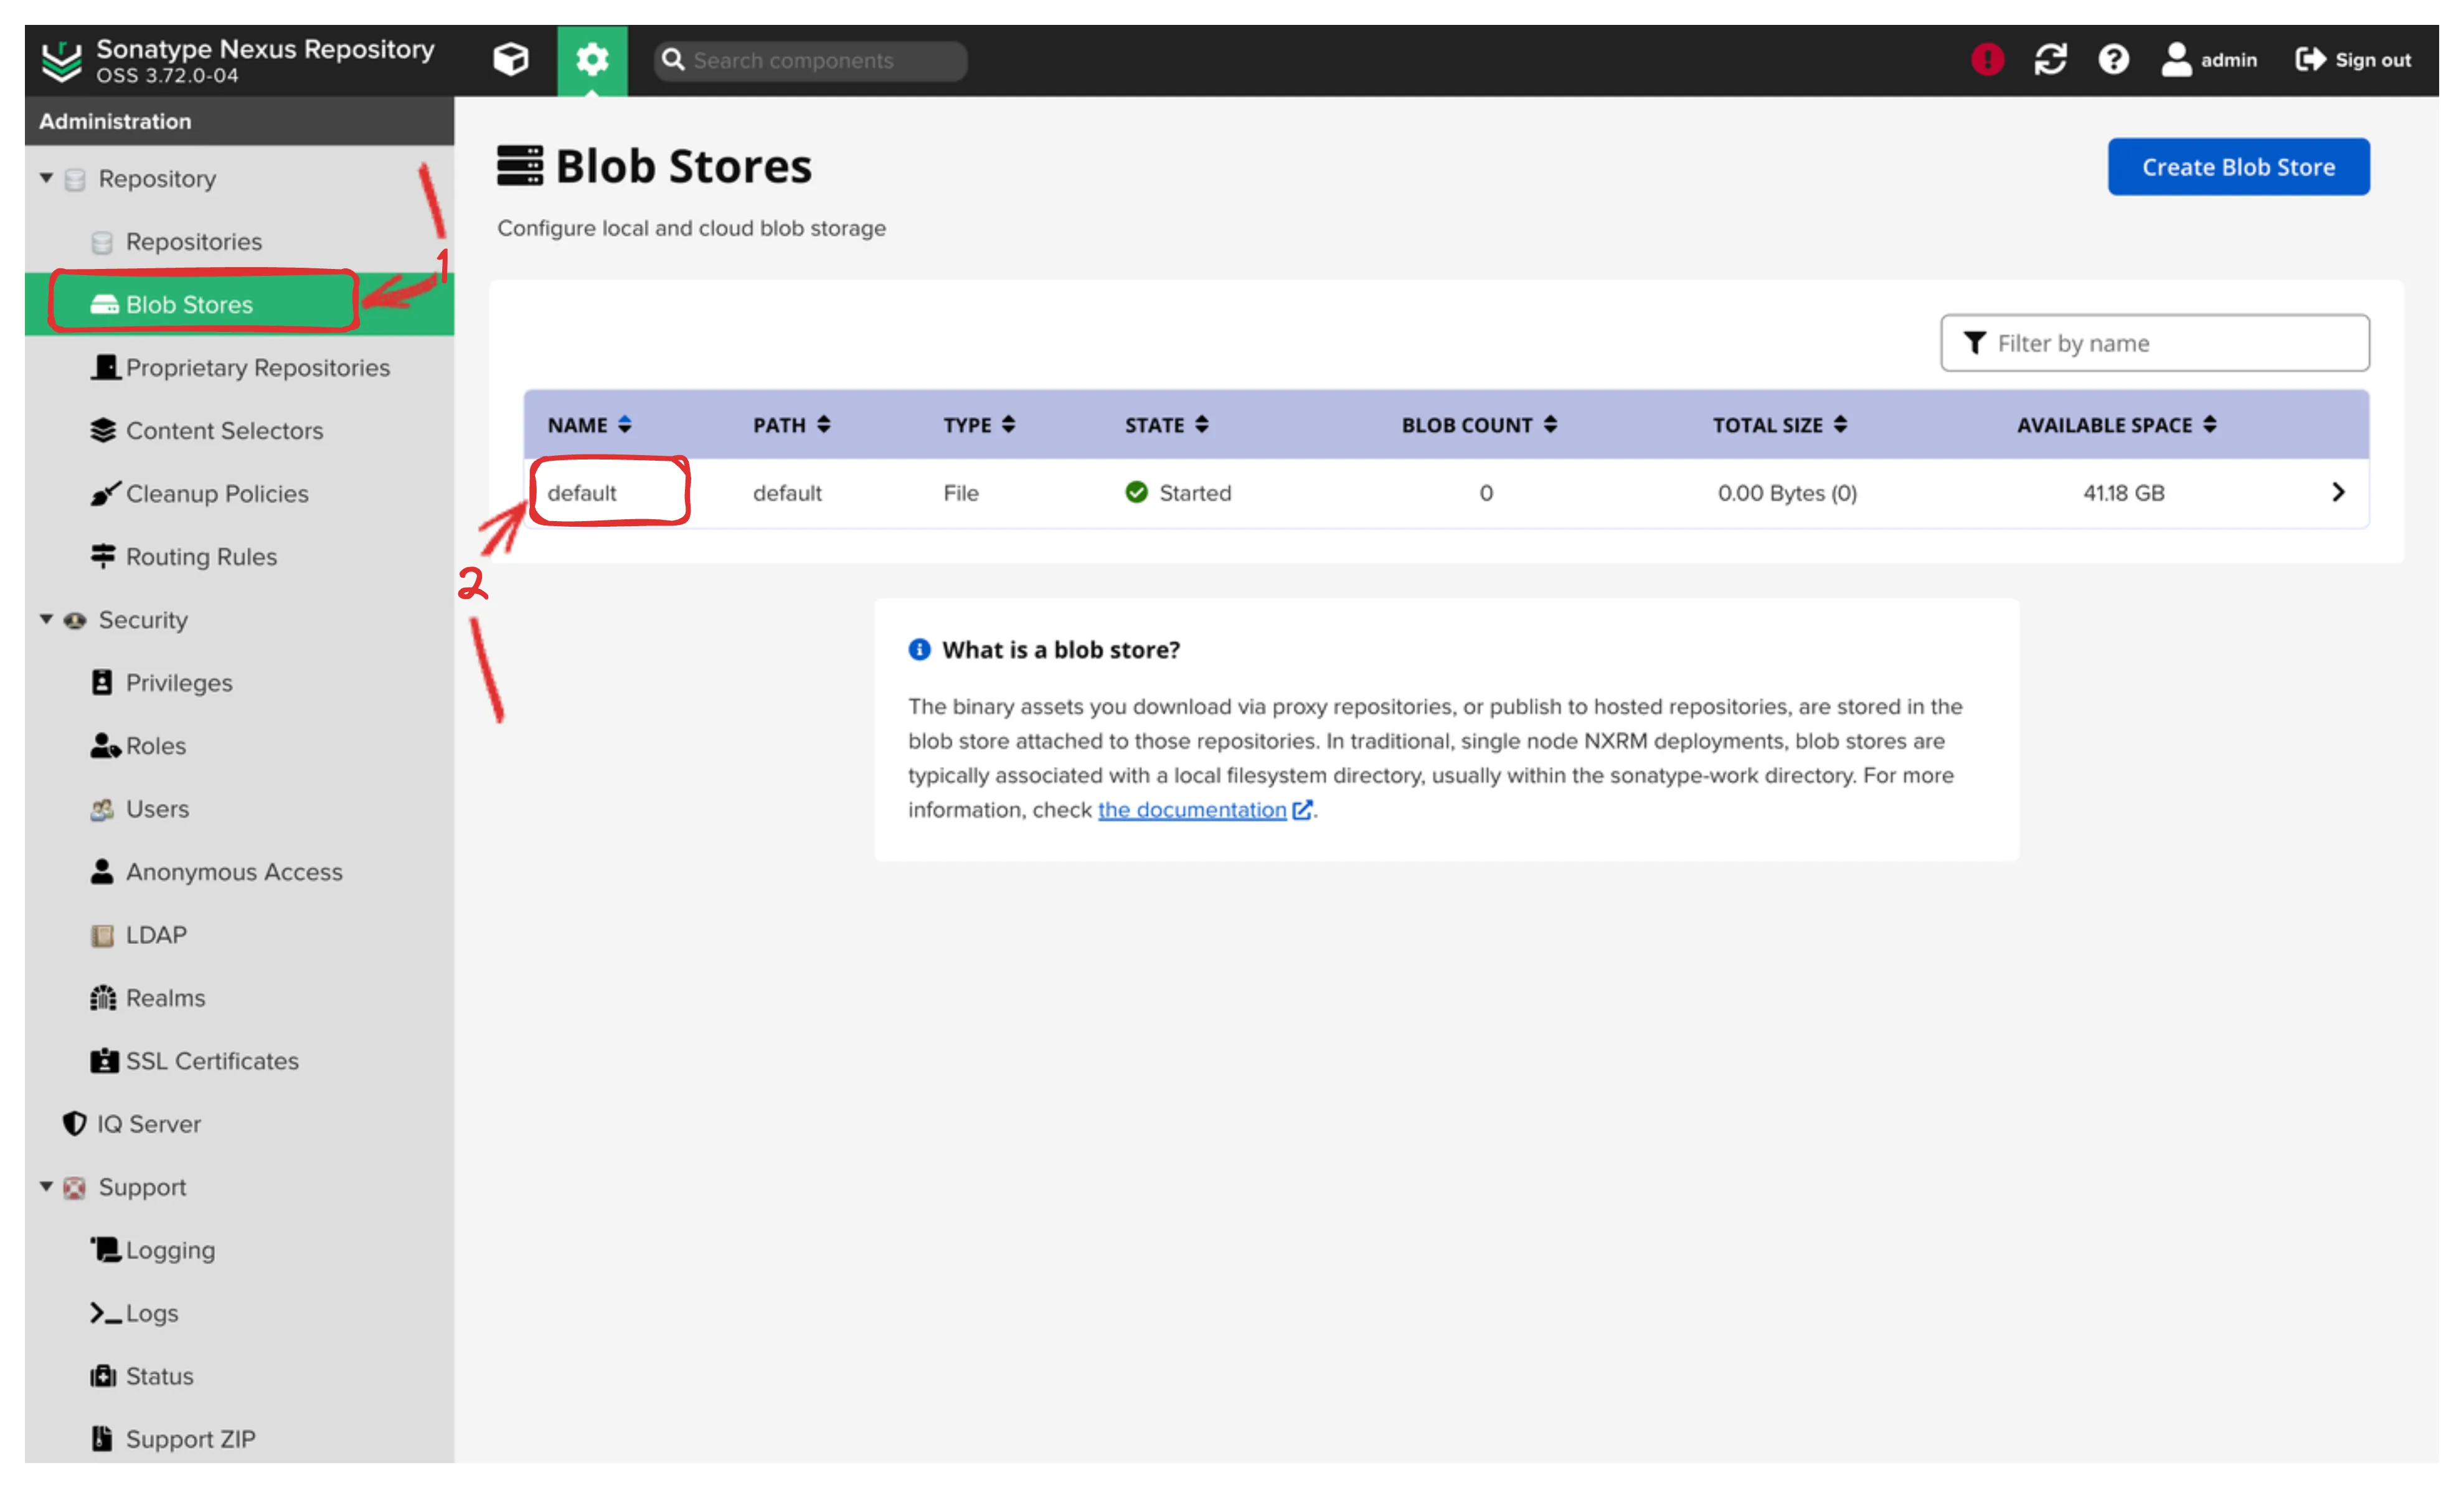The image size is (2464, 1488).
Task: Click the Status medkit icon
Action: [103, 1376]
